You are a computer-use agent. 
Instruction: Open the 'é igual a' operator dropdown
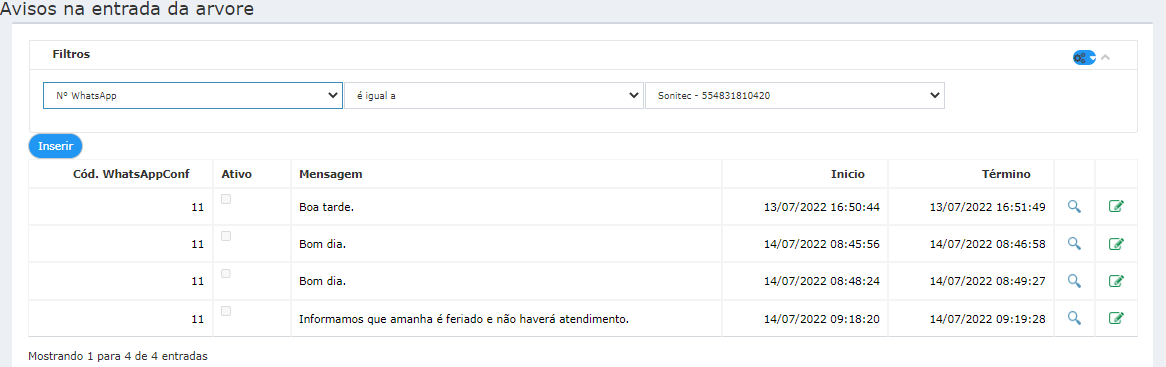click(494, 95)
